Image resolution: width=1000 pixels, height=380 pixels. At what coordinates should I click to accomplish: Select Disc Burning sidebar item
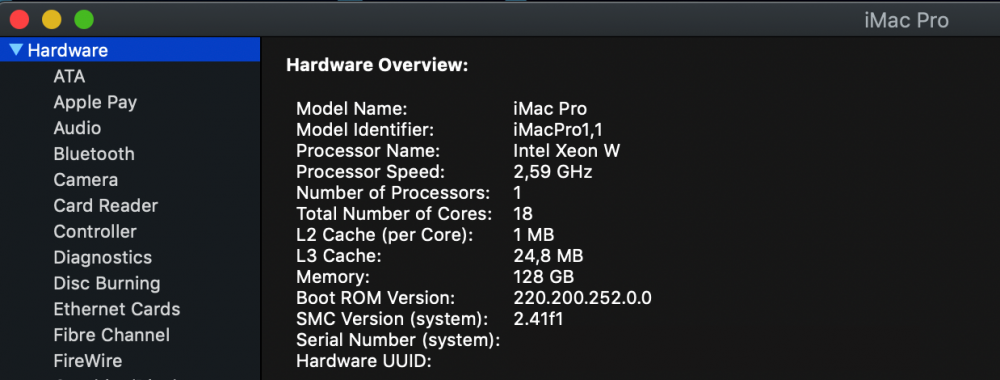[107, 284]
